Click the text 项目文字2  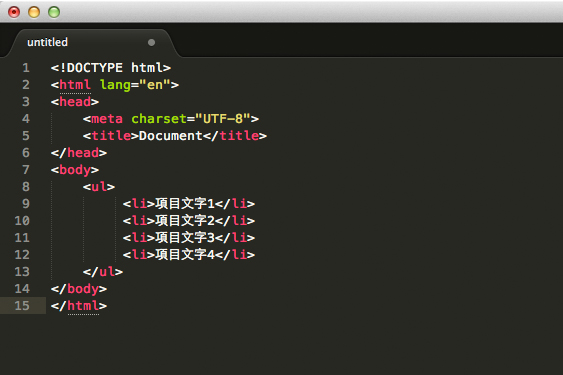[x=185, y=221]
